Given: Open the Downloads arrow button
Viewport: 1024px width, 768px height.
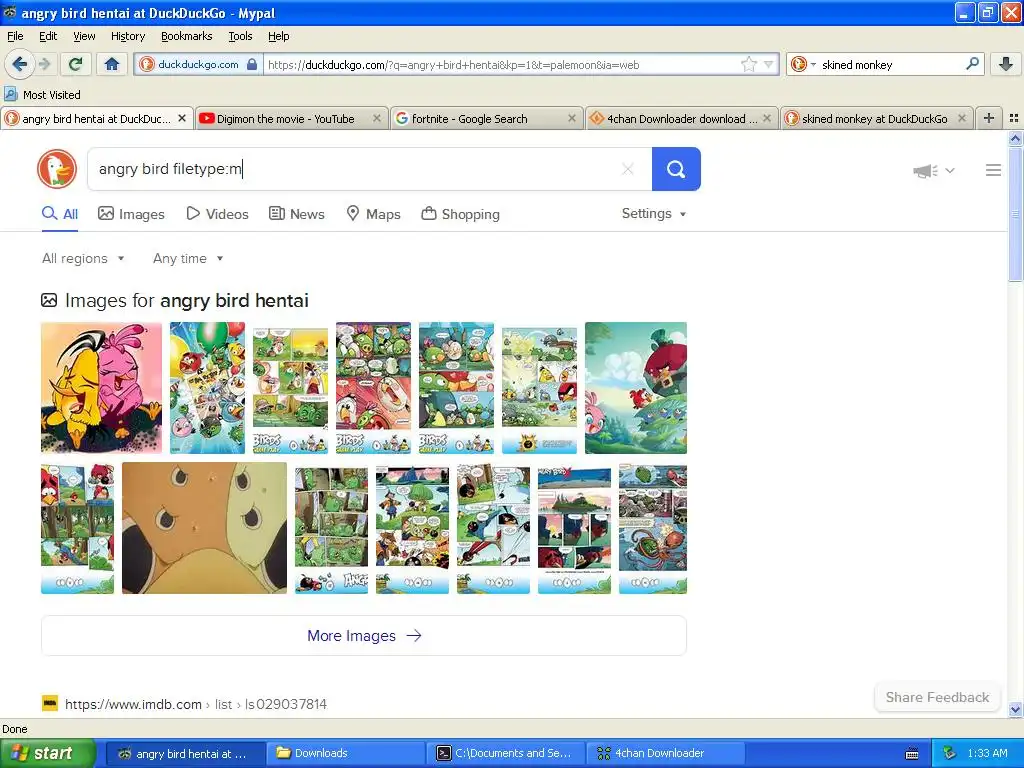Looking at the screenshot, I should coord(1006,64).
